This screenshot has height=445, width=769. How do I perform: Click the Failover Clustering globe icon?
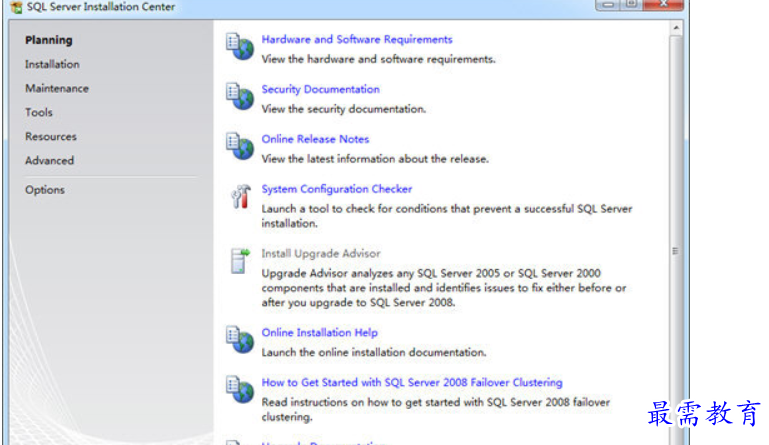click(x=240, y=389)
